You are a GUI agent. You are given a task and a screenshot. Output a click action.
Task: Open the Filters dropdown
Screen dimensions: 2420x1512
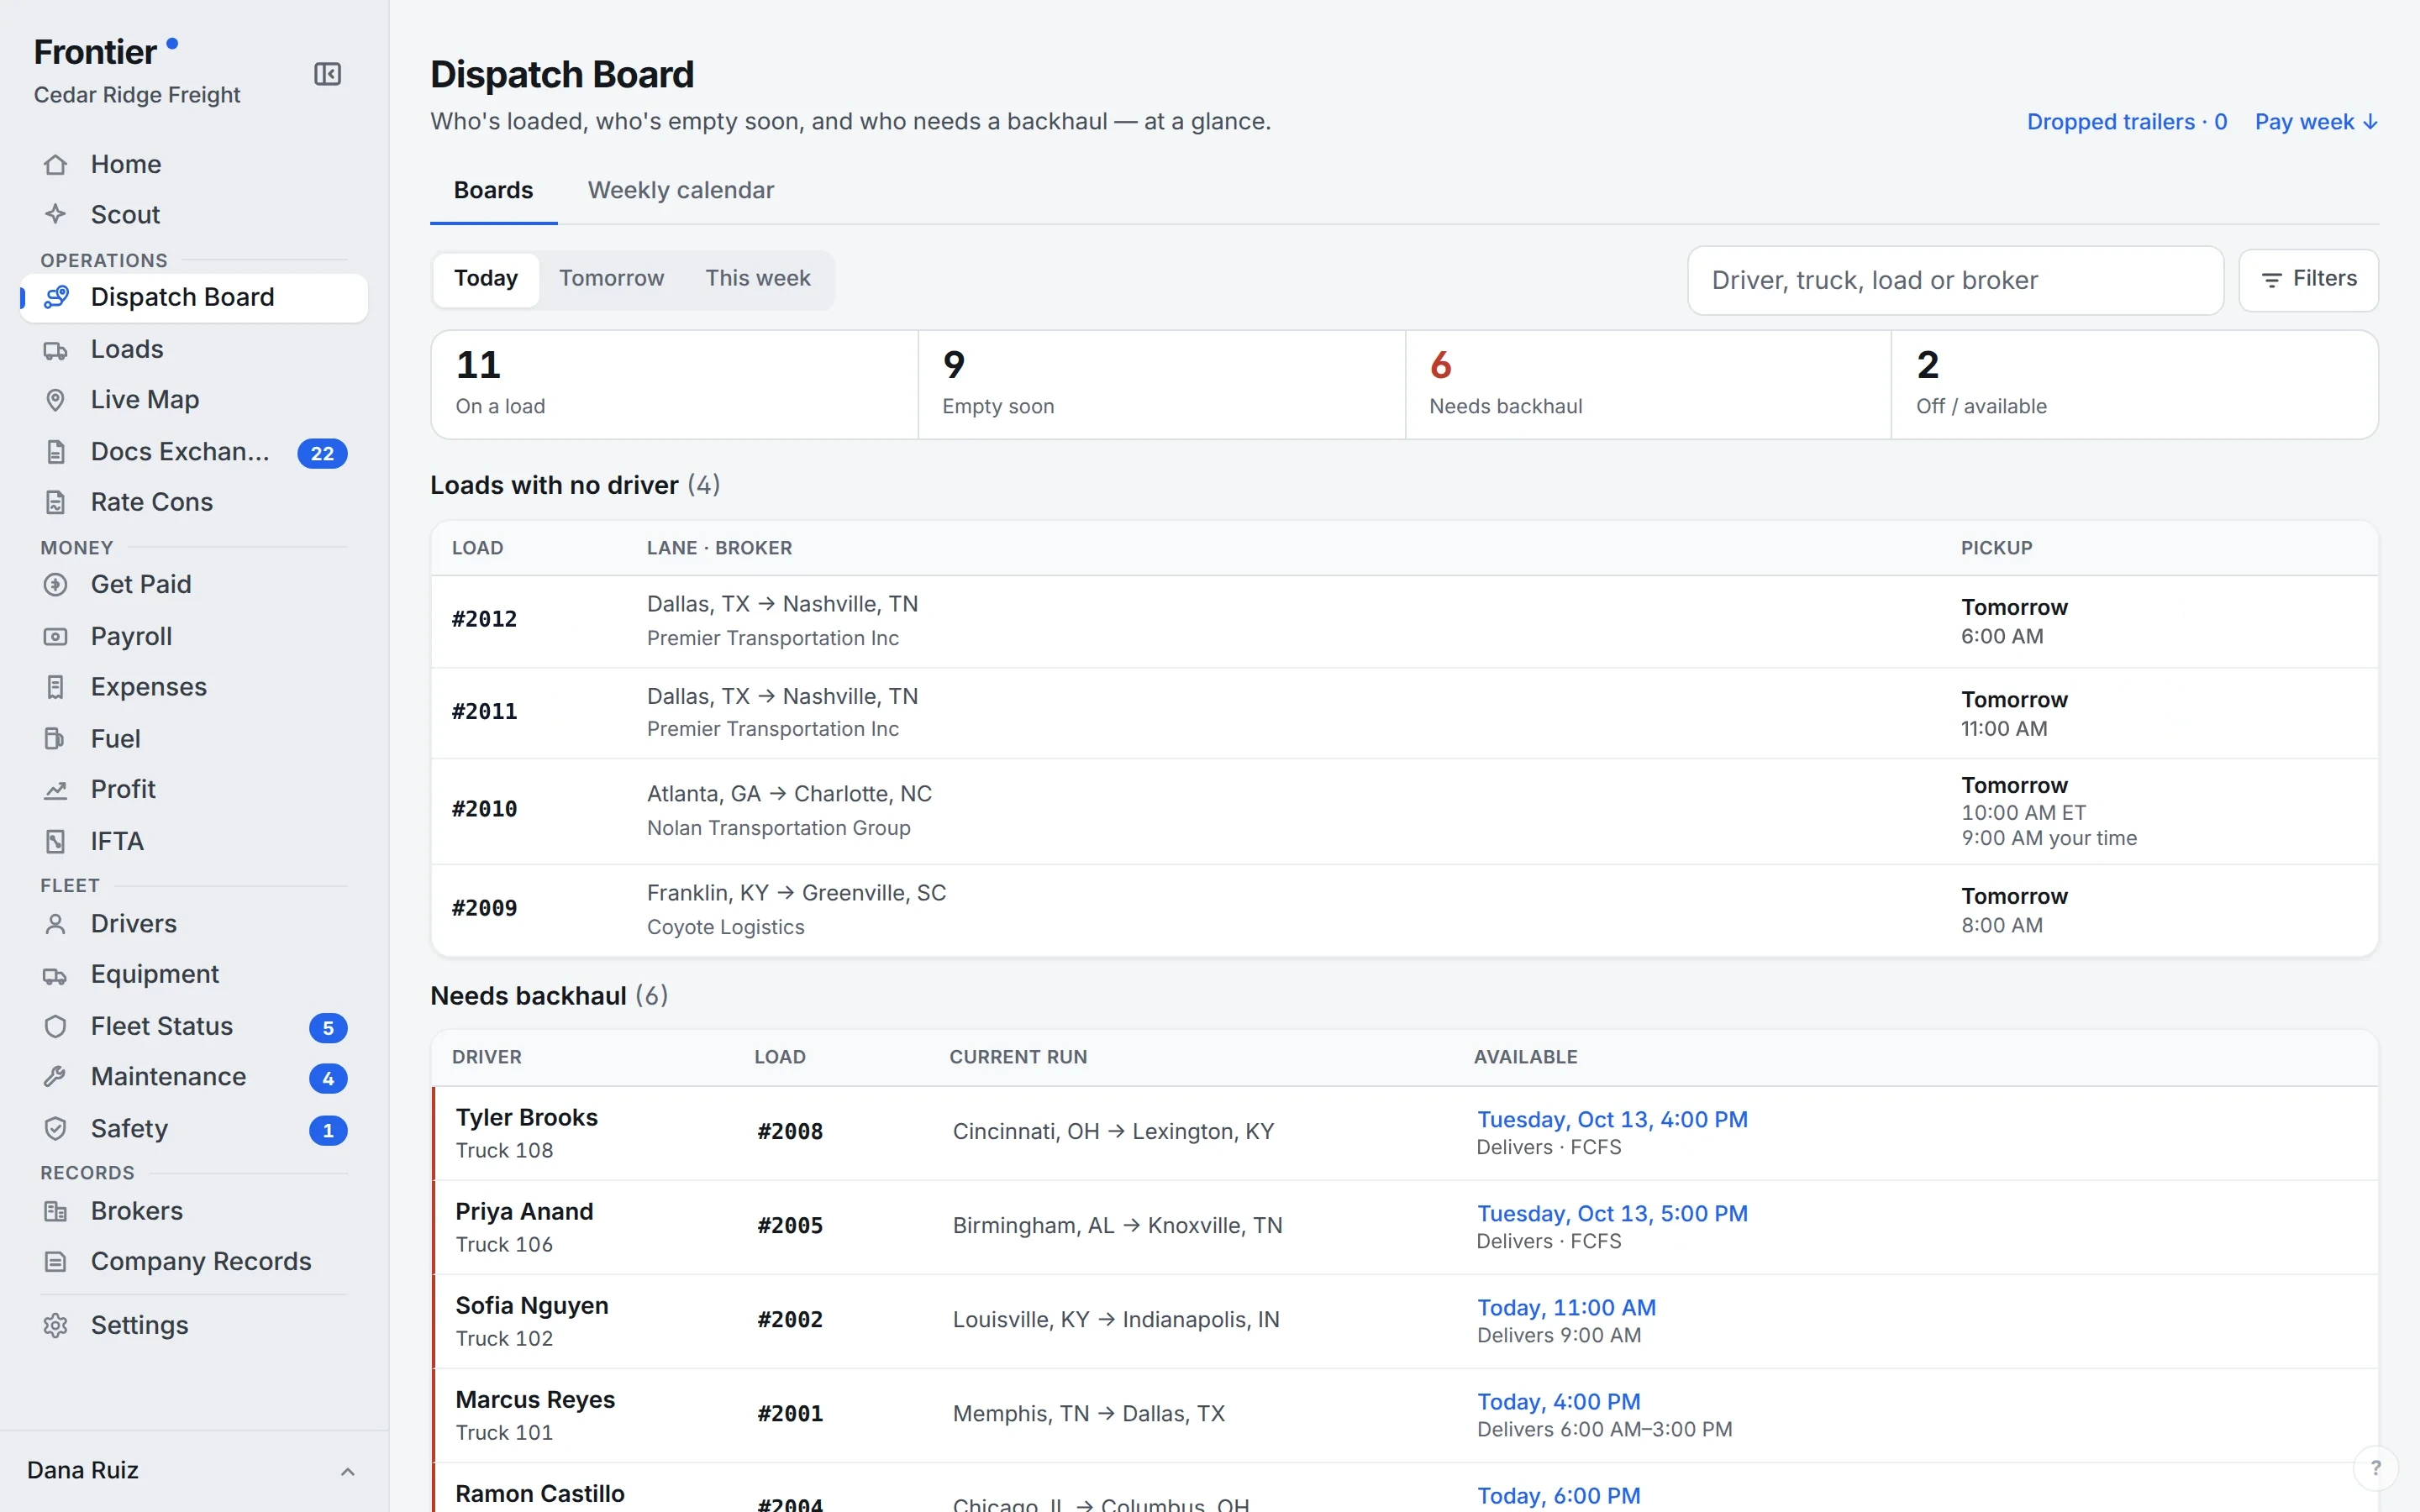tap(2308, 280)
